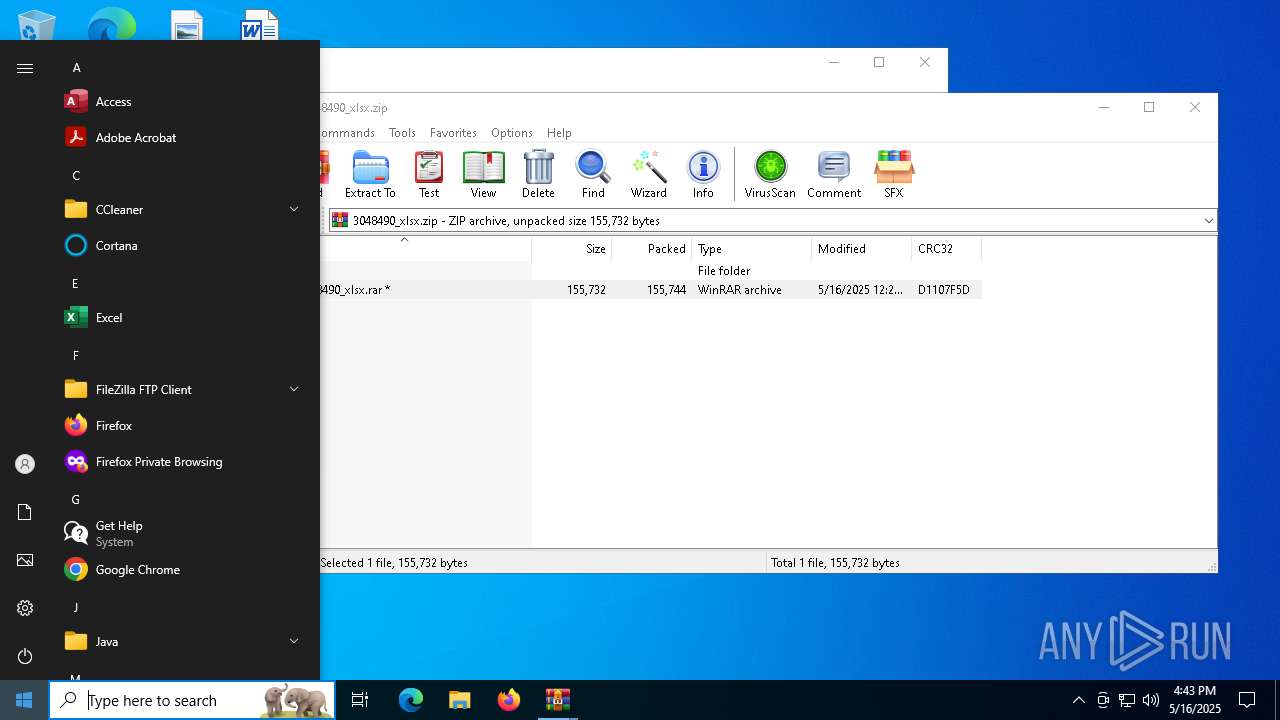The width and height of the screenshot is (1280, 720).
Task: Click WinRAR icon in the taskbar
Action: click(x=557, y=700)
